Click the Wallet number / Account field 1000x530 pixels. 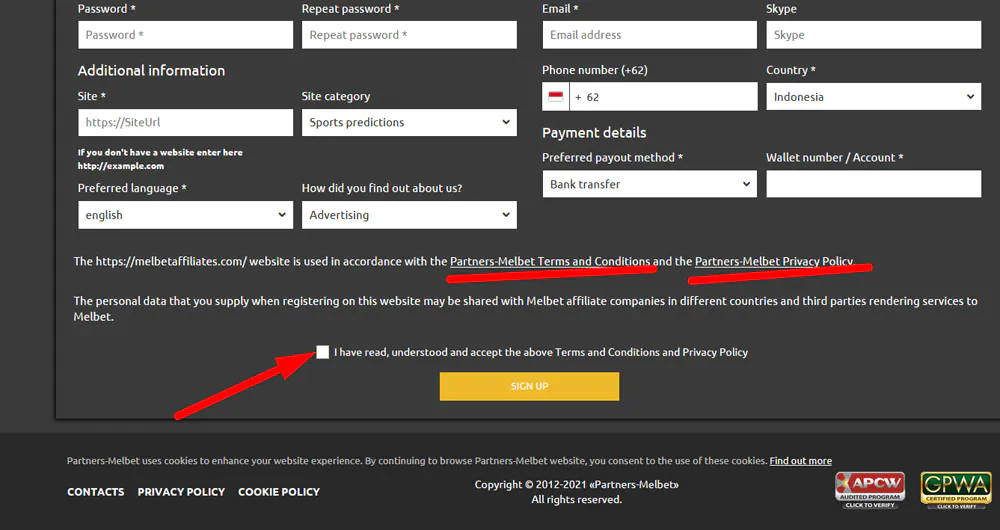[x=874, y=184]
